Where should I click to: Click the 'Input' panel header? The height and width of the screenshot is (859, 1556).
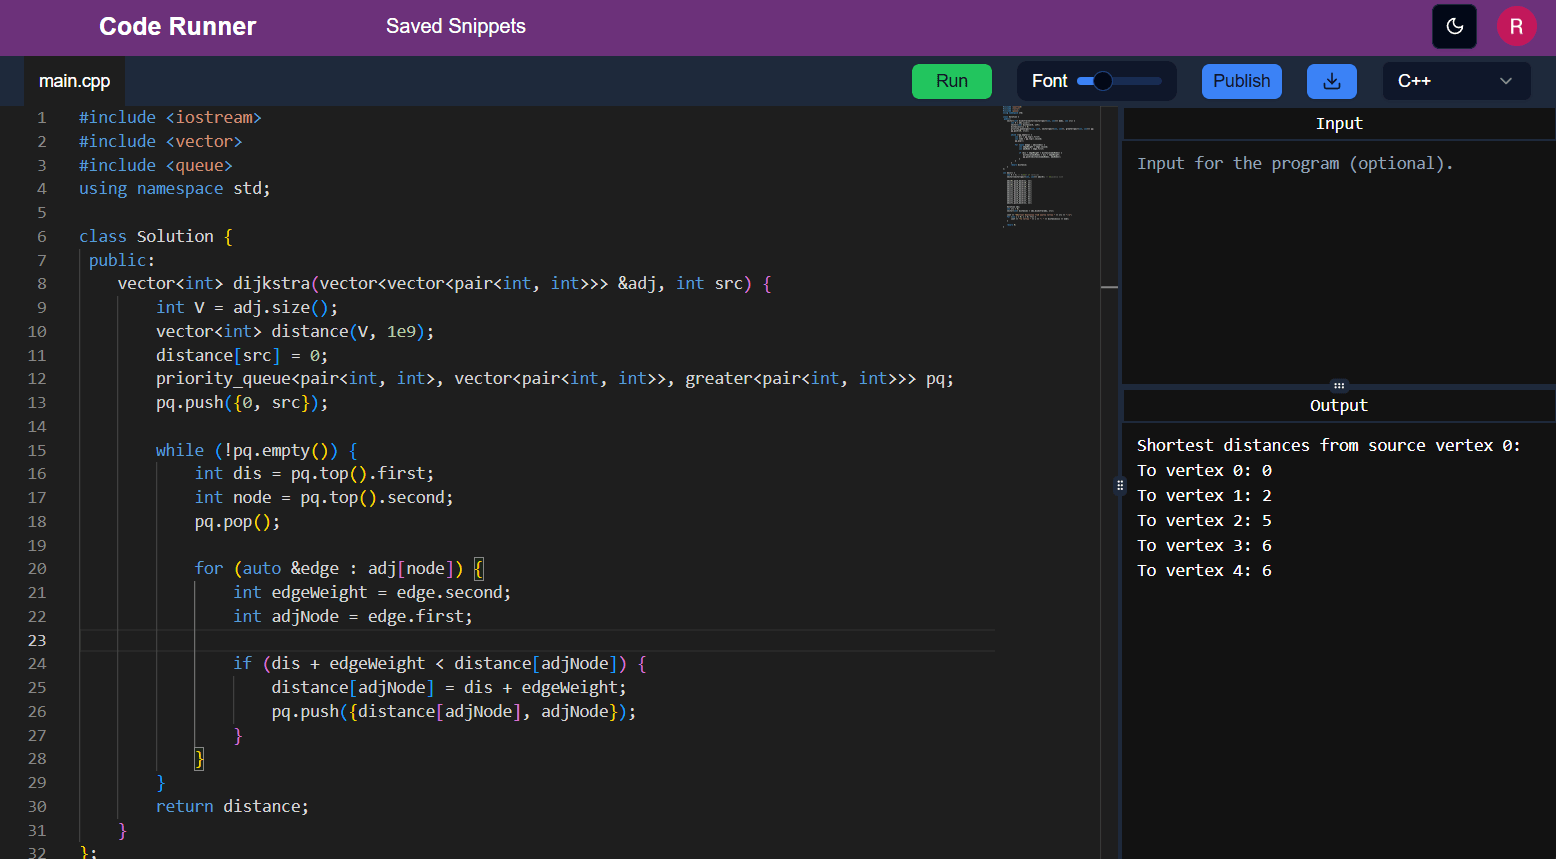[1339, 123]
